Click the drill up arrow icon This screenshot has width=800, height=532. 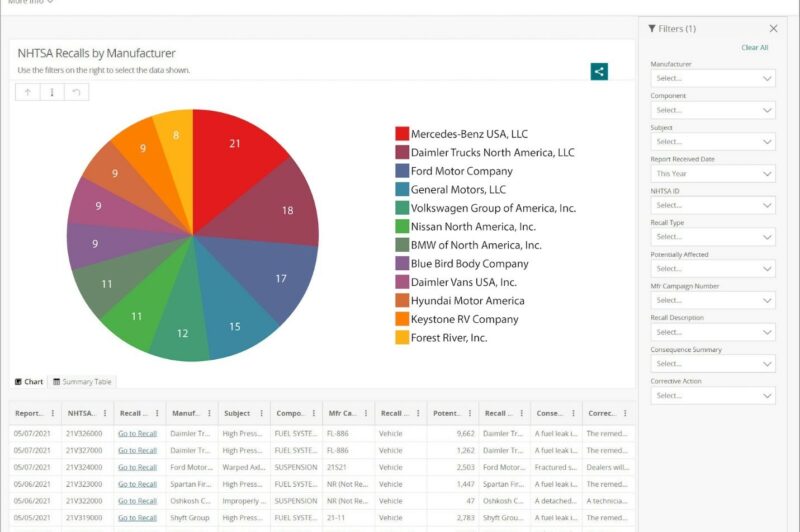pyautogui.click(x=28, y=92)
